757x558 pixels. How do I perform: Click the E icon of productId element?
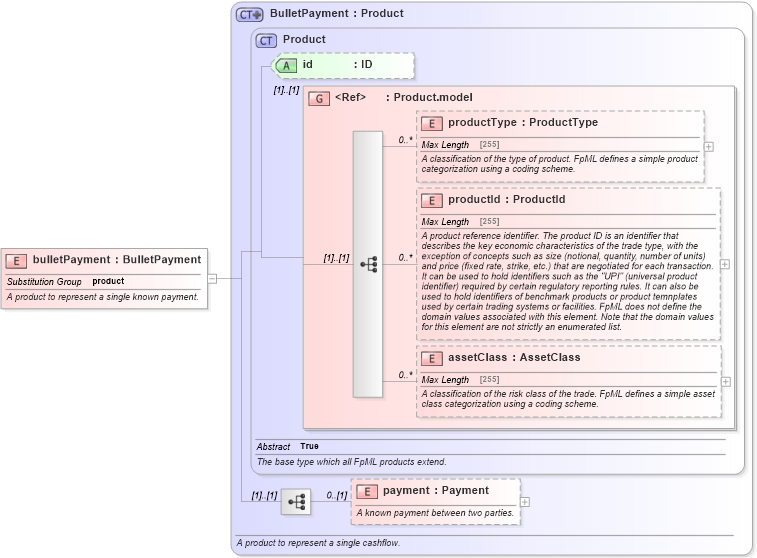tap(432, 201)
